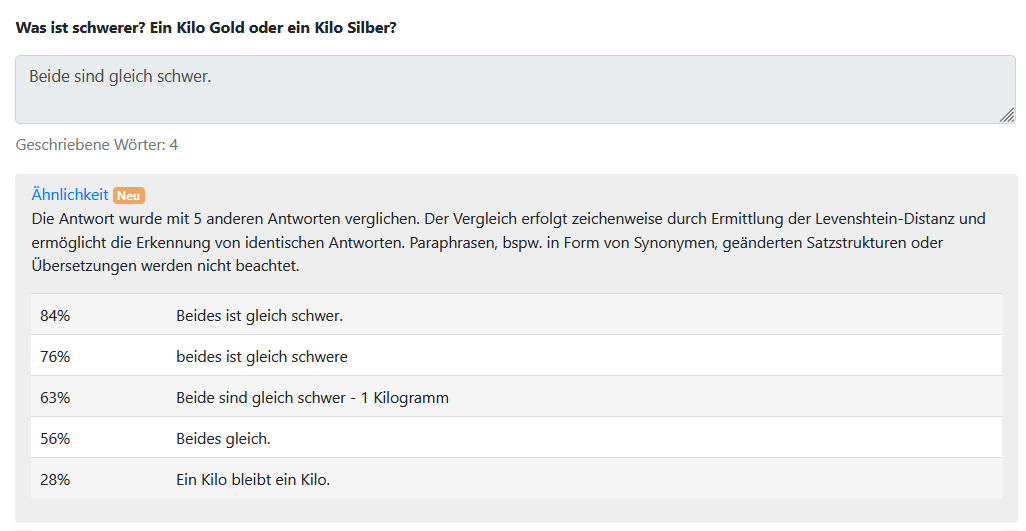Select the answer "beides ist gleich schwere"
1026x531 pixels.
pos(261,356)
